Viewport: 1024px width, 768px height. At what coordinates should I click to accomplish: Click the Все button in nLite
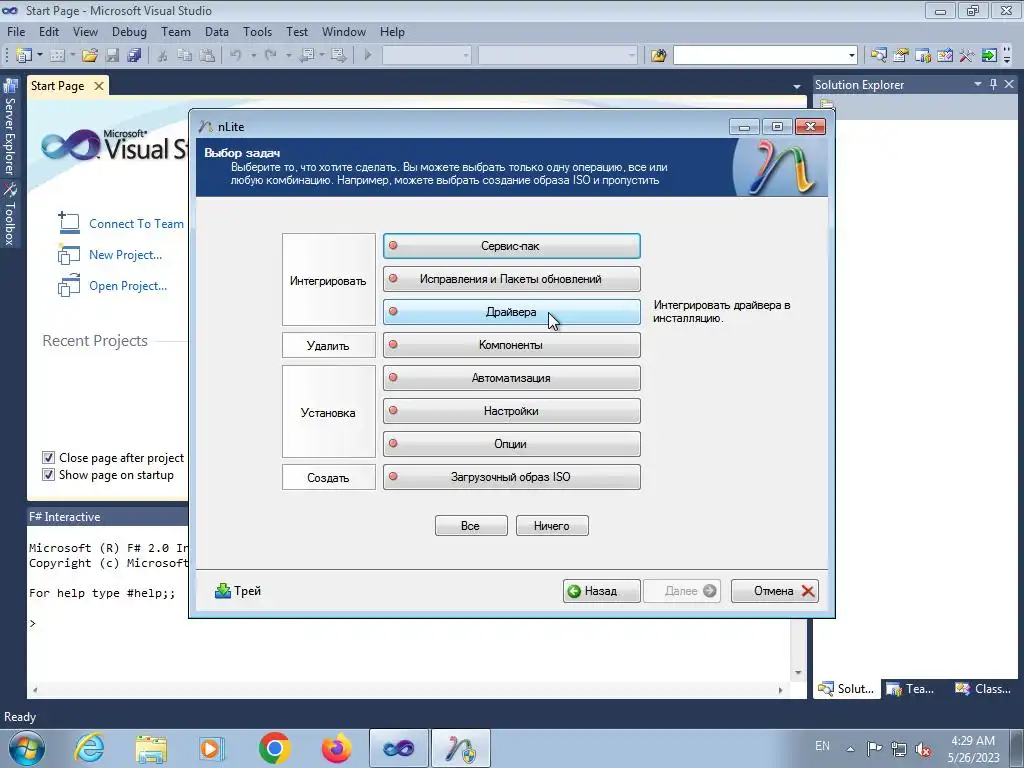click(x=471, y=526)
